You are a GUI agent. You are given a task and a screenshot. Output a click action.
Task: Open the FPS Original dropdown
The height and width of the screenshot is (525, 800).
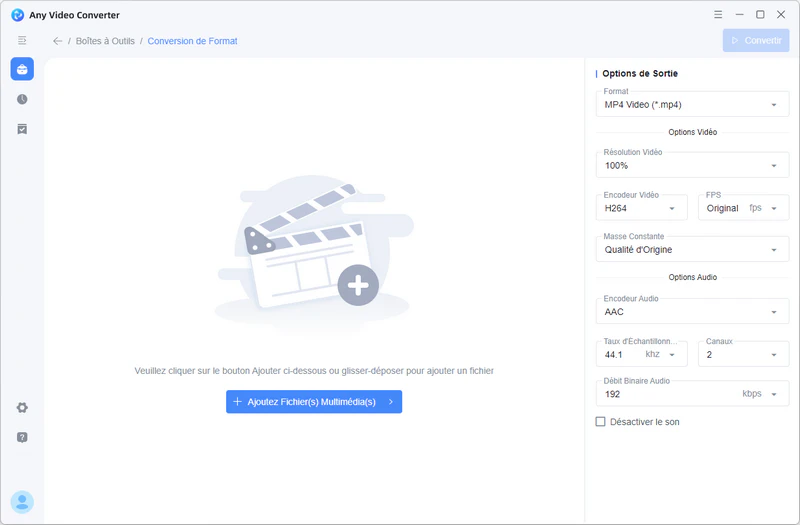coord(743,208)
